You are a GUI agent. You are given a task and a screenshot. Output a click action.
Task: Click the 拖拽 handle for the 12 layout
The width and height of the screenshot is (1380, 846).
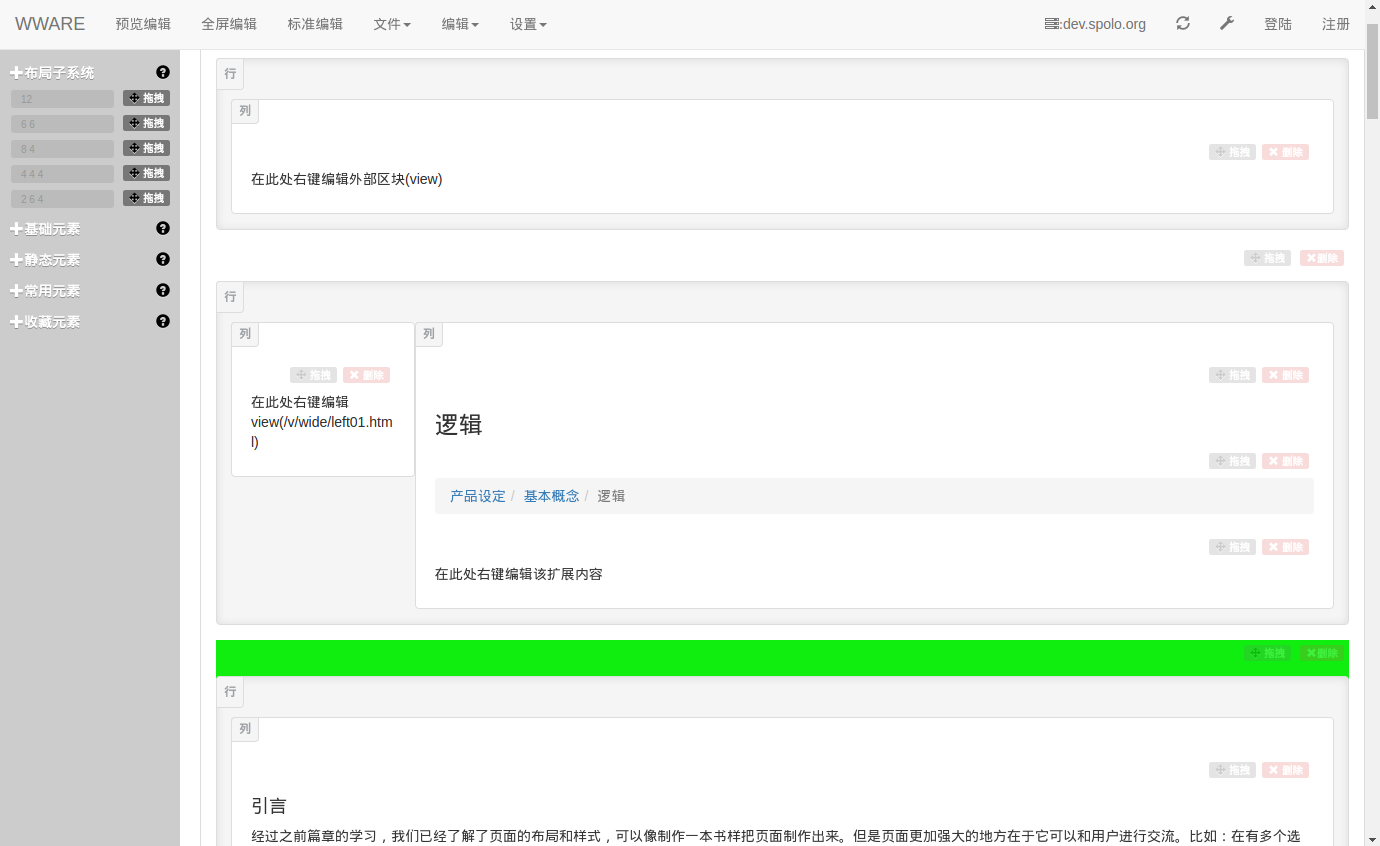click(x=146, y=98)
